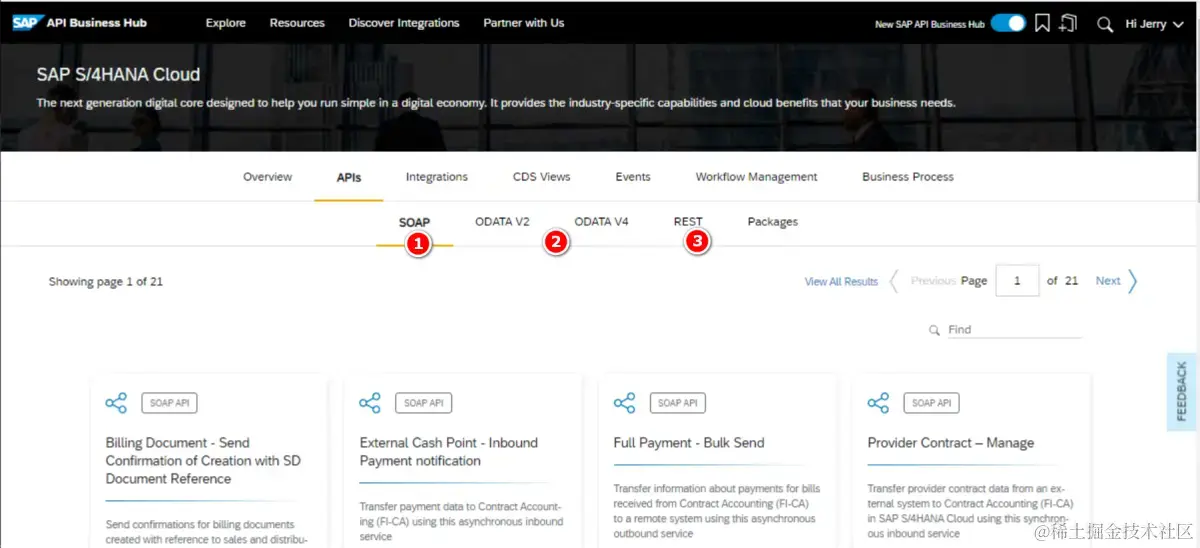Click the Find magnifier icon

[x=934, y=330]
